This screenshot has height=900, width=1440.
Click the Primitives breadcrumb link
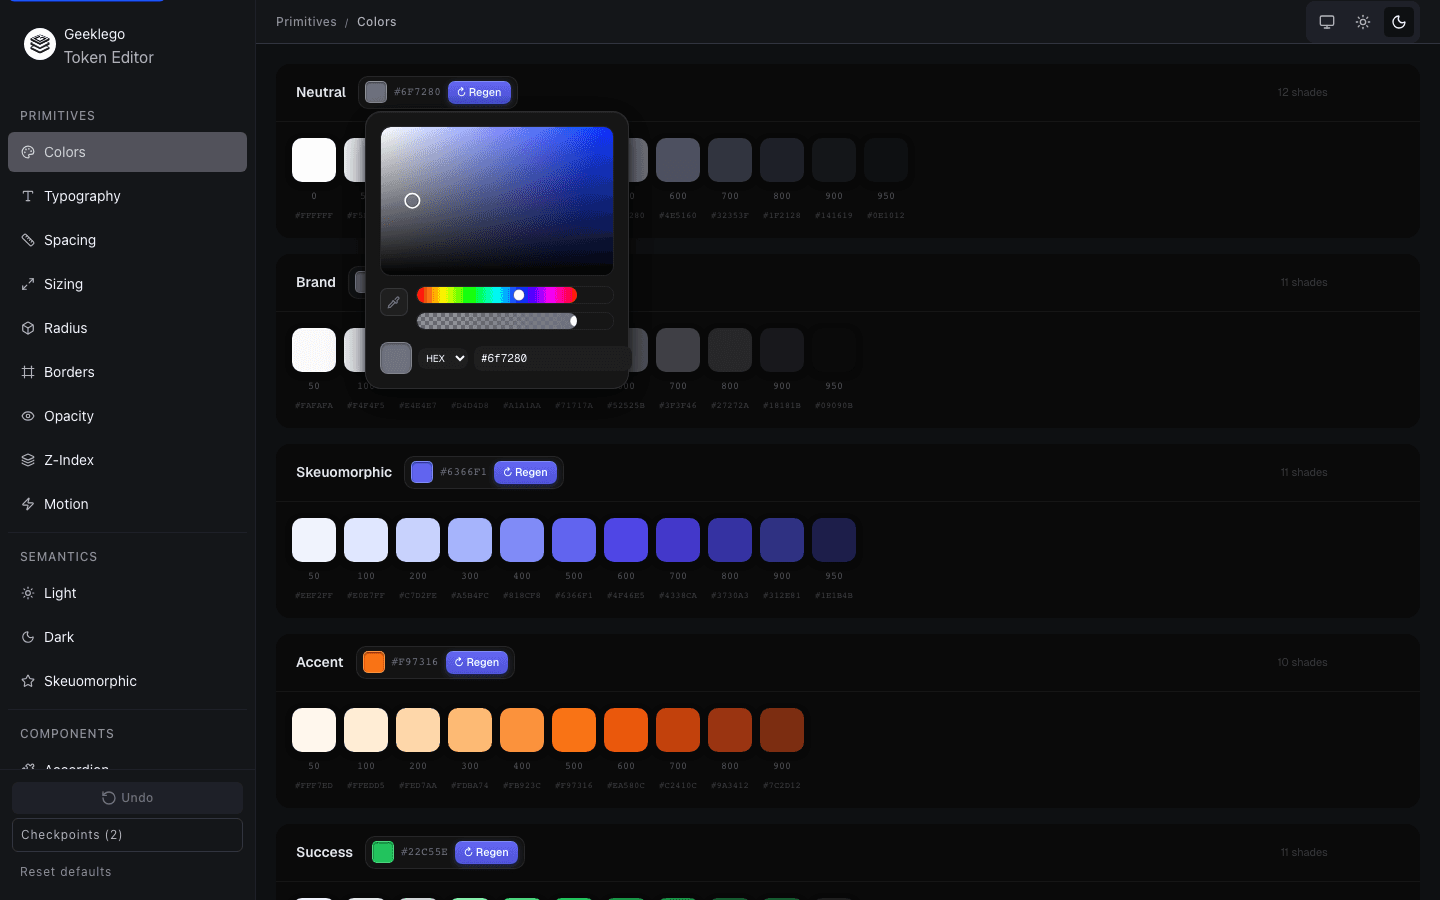306,22
